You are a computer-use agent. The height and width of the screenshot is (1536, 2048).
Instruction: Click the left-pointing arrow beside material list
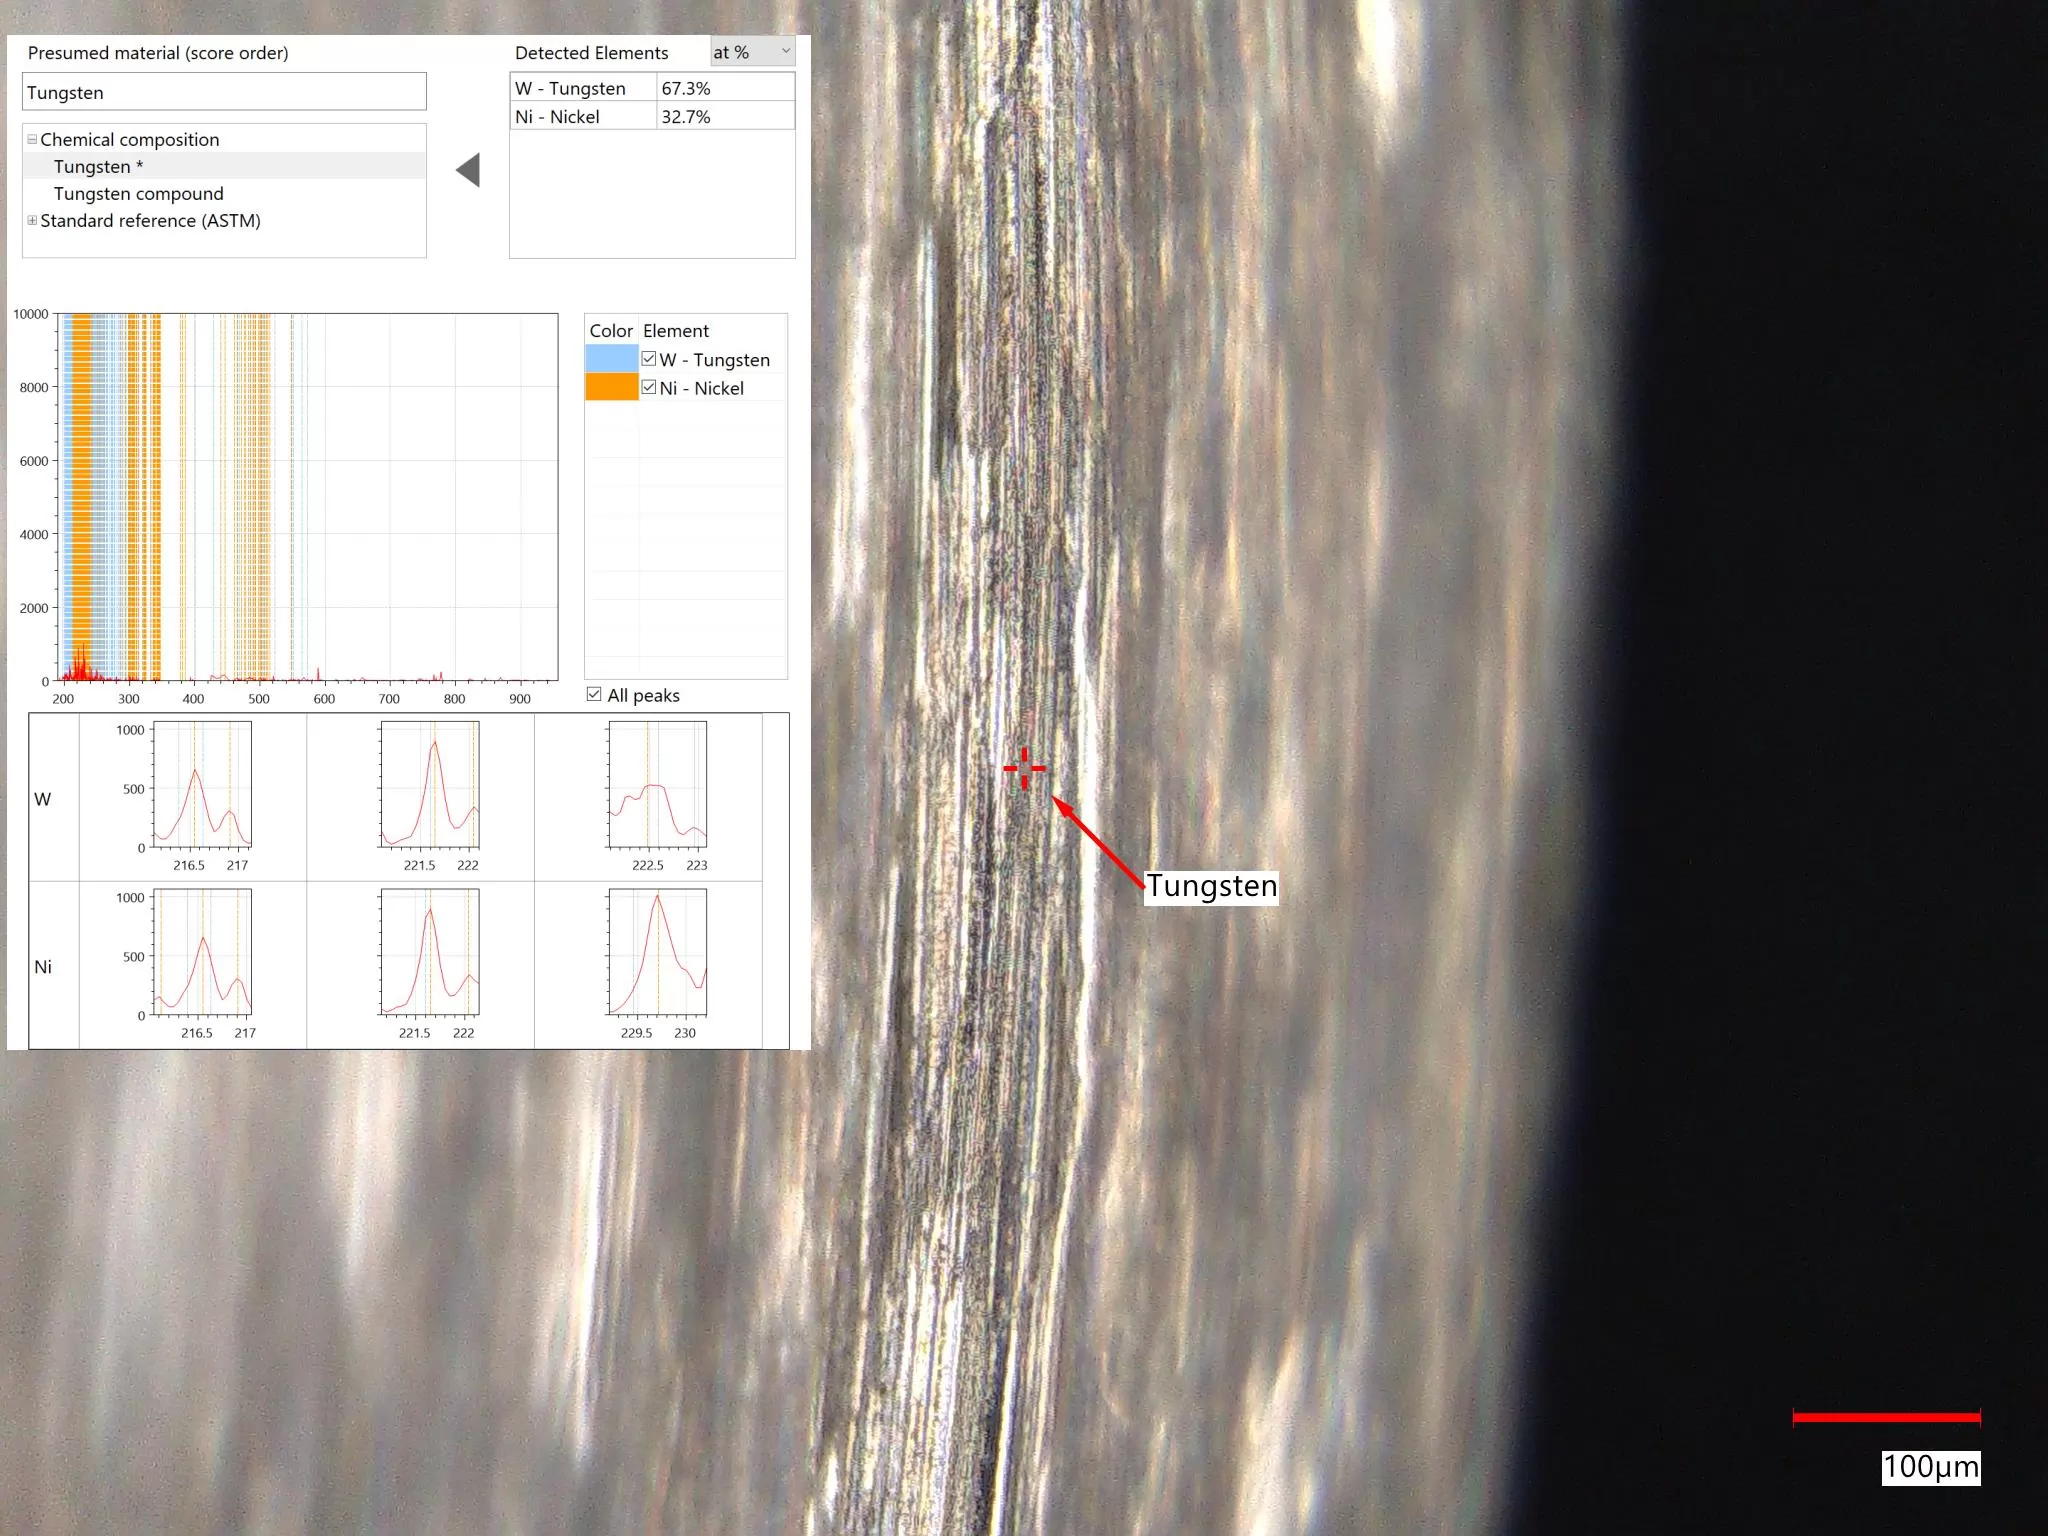[468, 170]
